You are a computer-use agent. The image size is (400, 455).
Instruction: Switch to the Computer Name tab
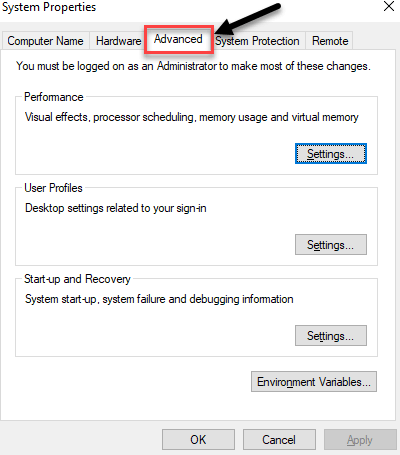(45, 41)
